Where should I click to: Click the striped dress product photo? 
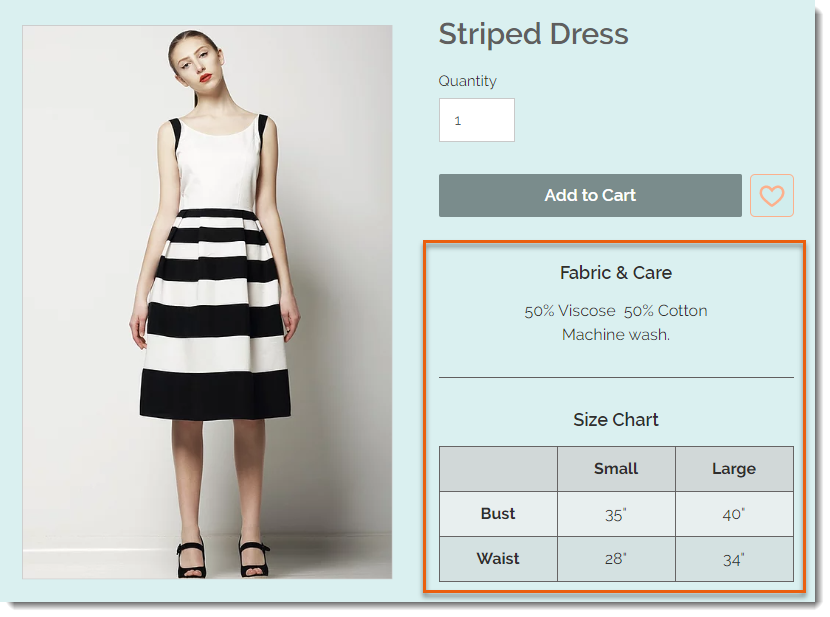point(207,302)
